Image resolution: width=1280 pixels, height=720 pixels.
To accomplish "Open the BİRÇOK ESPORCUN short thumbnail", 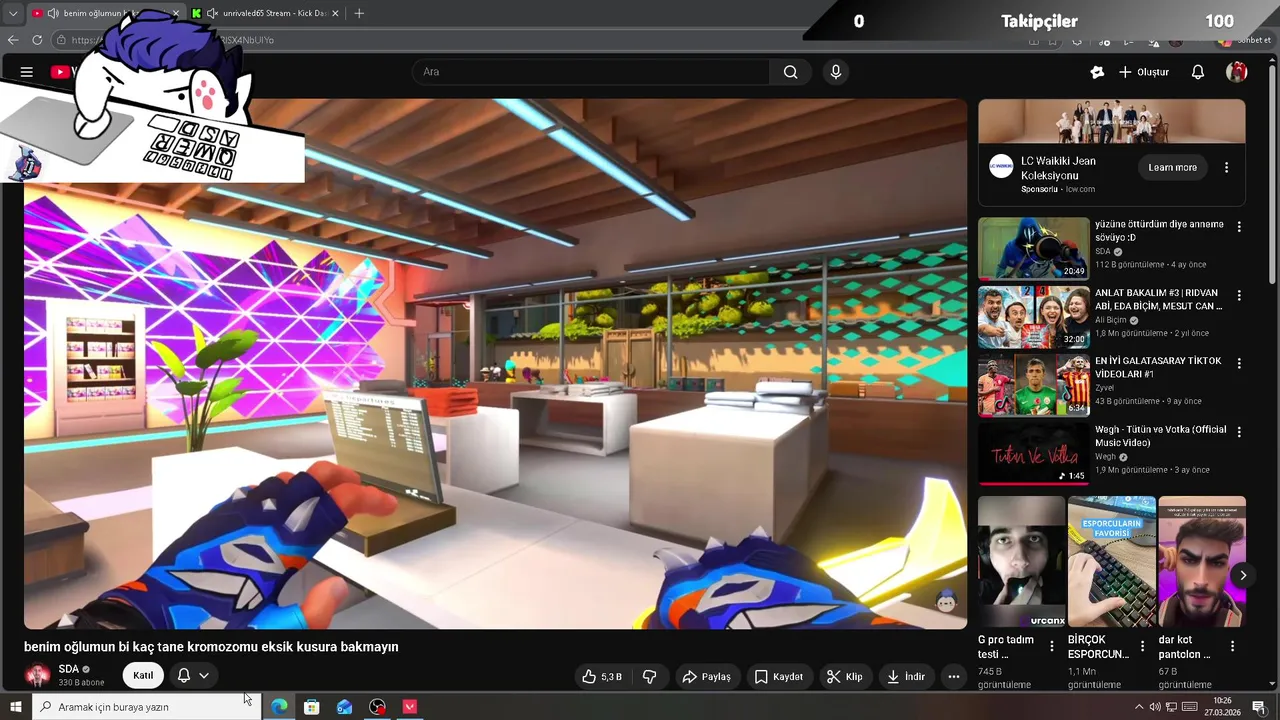I will [1111, 562].
